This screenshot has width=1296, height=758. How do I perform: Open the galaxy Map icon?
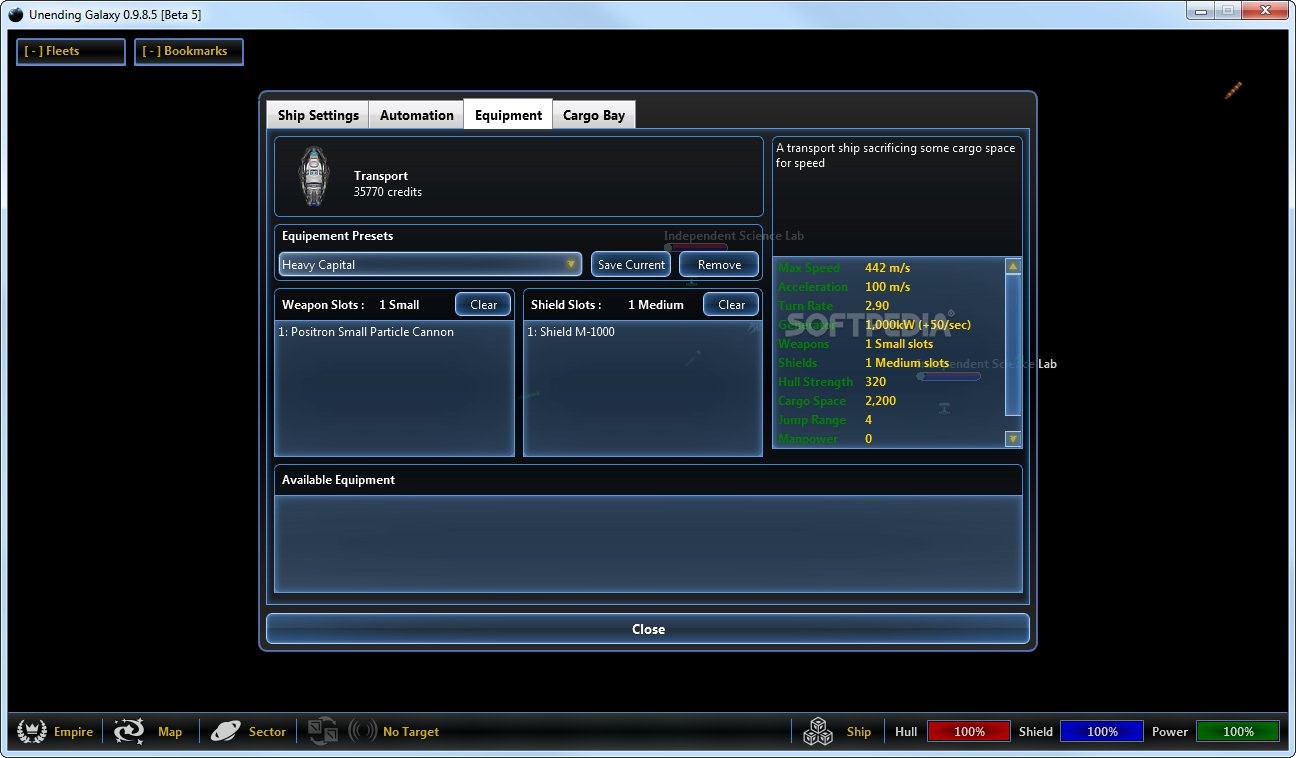coord(129,731)
